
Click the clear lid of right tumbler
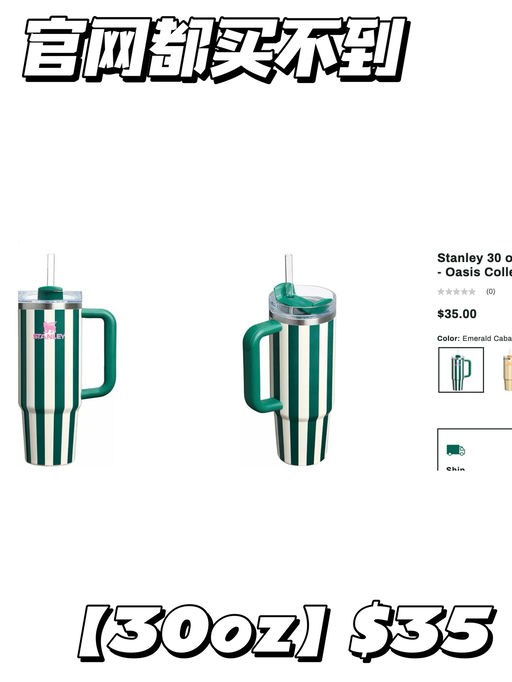pyautogui.click(x=302, y=302)
